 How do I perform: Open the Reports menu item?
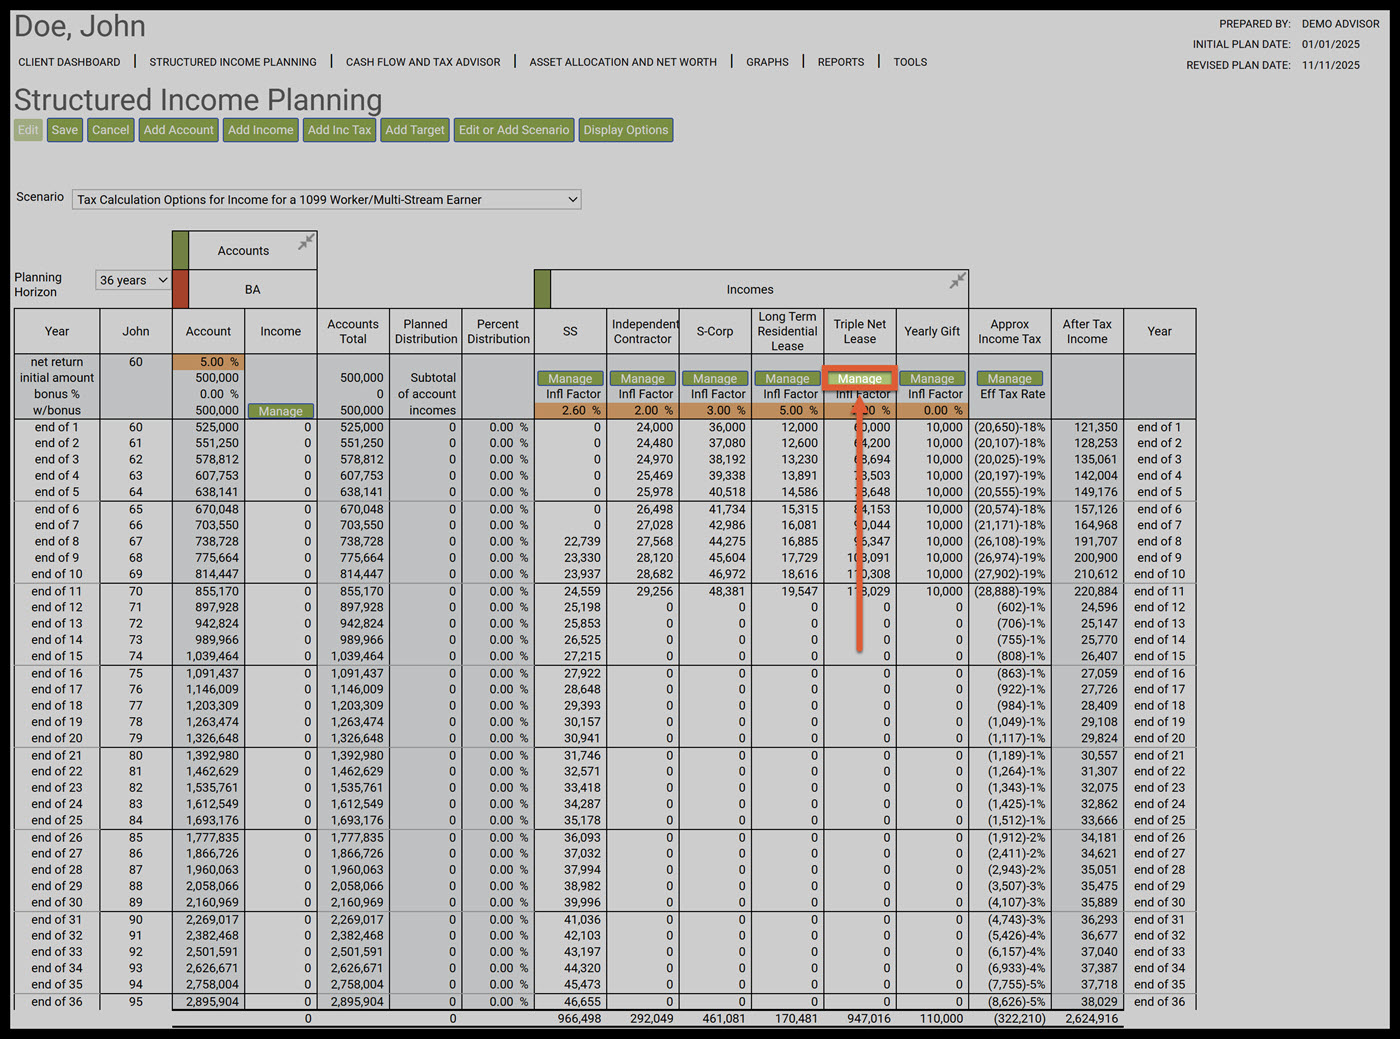click(840, 62)
